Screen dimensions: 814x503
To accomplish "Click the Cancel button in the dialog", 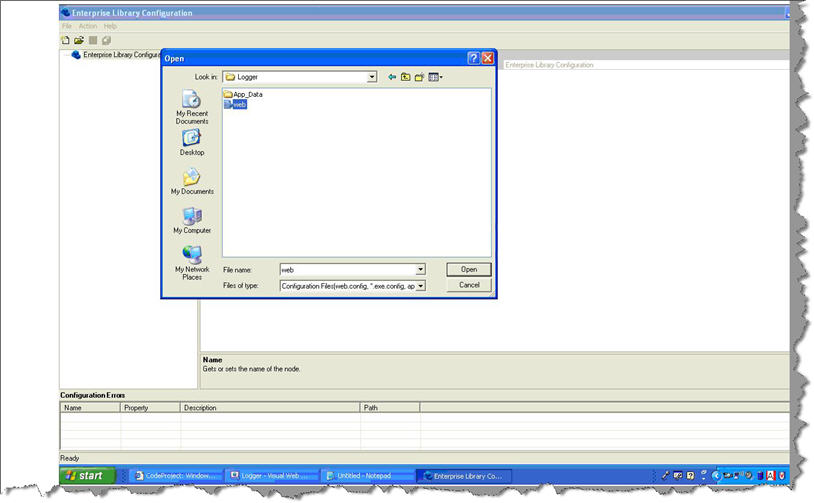I will click(469, 285).
